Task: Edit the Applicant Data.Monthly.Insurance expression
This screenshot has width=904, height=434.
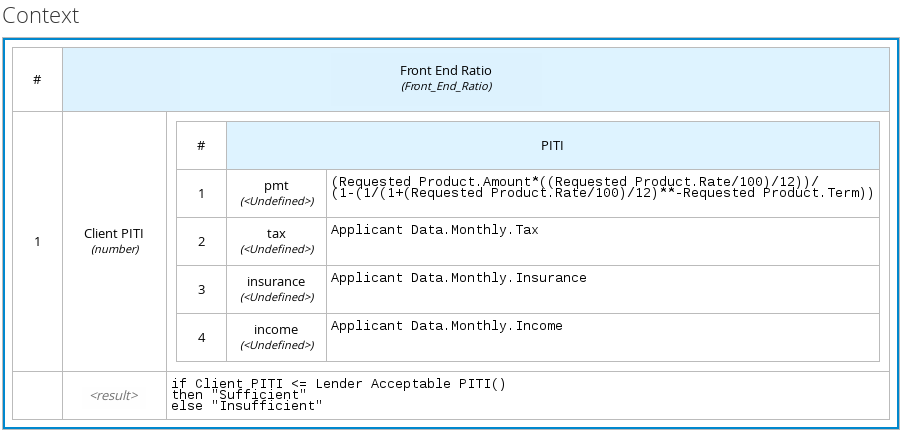Action: [602, 289]
